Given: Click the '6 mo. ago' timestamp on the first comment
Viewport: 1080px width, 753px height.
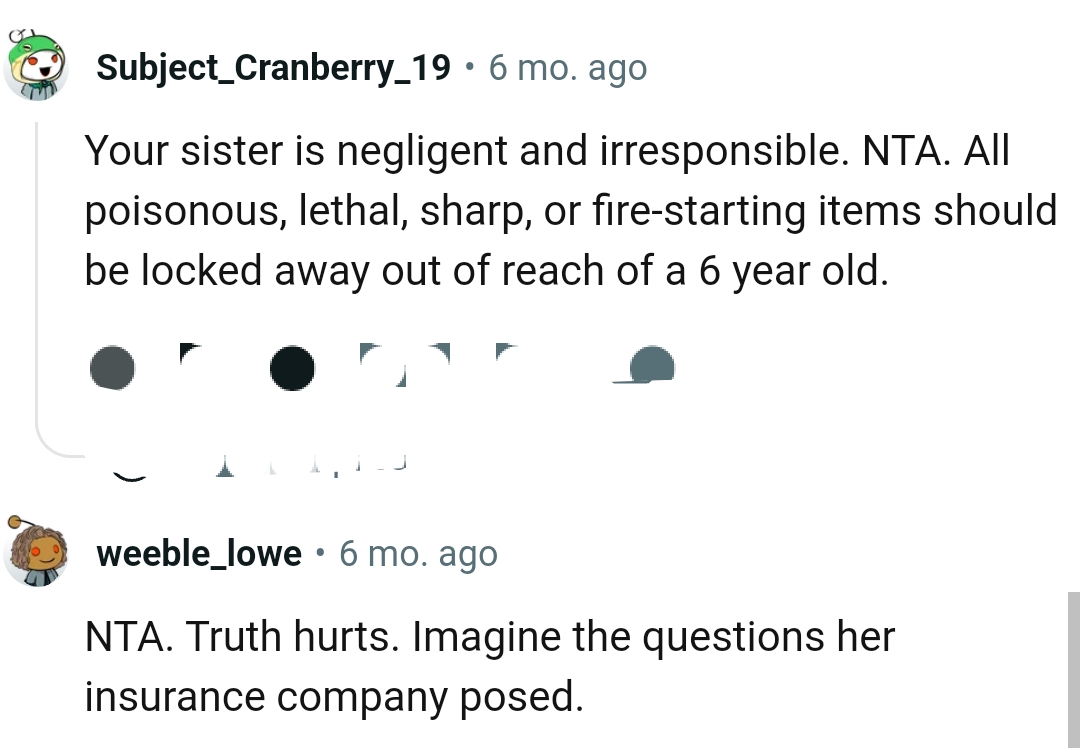Looking at the screenshot, I should coord(568,68).
